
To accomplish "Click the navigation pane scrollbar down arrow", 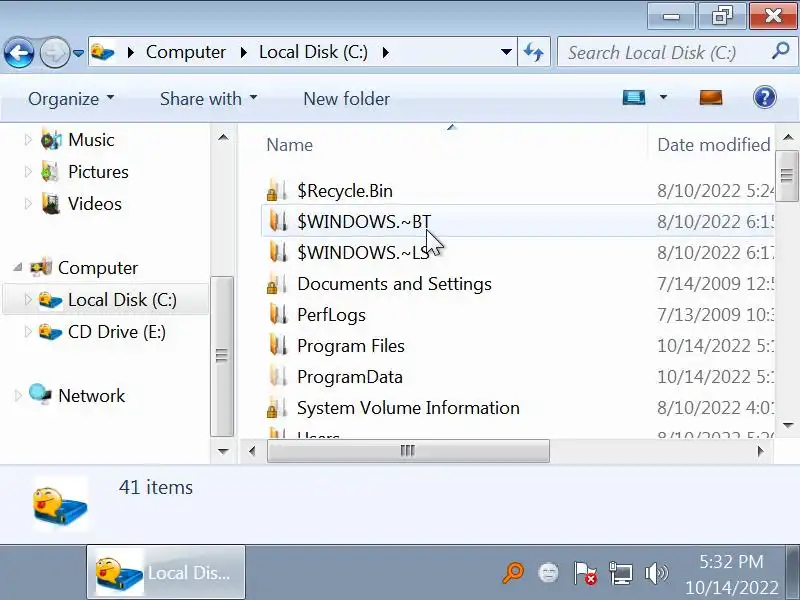I will pos(223,451).
